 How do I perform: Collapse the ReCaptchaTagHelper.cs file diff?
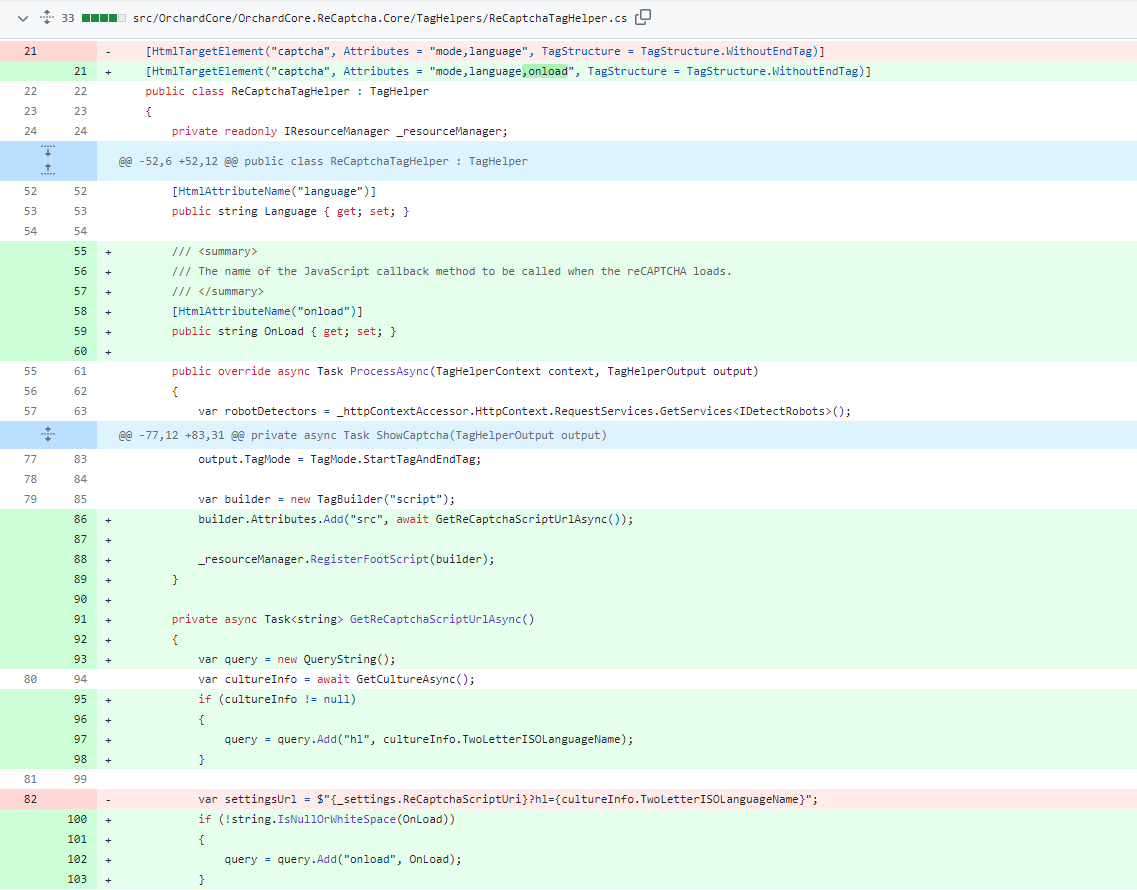[x=22, y=18]
